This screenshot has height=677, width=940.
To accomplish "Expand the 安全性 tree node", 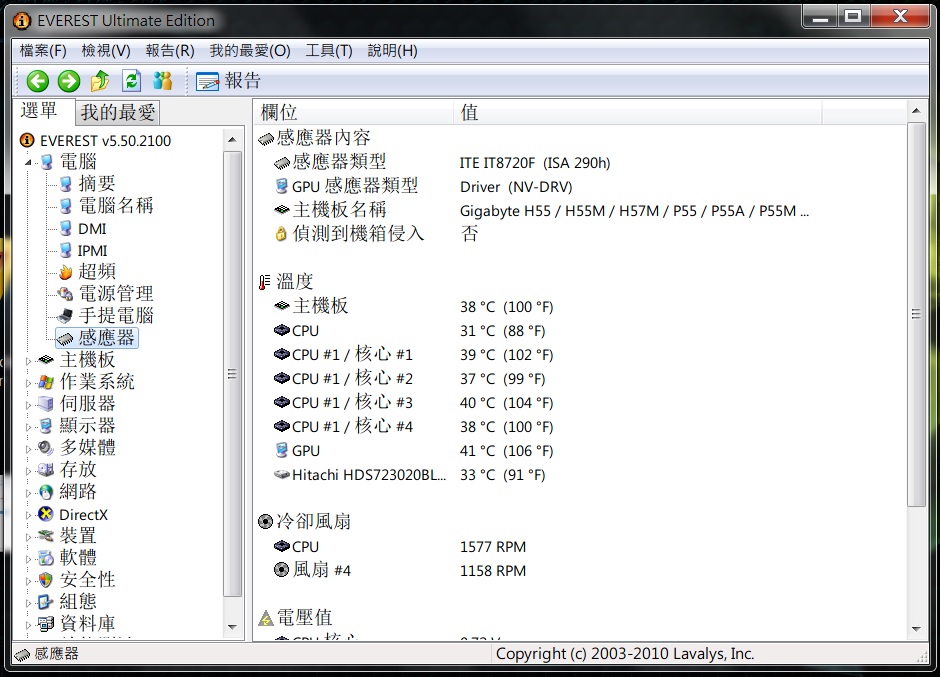I will [28, 581].
